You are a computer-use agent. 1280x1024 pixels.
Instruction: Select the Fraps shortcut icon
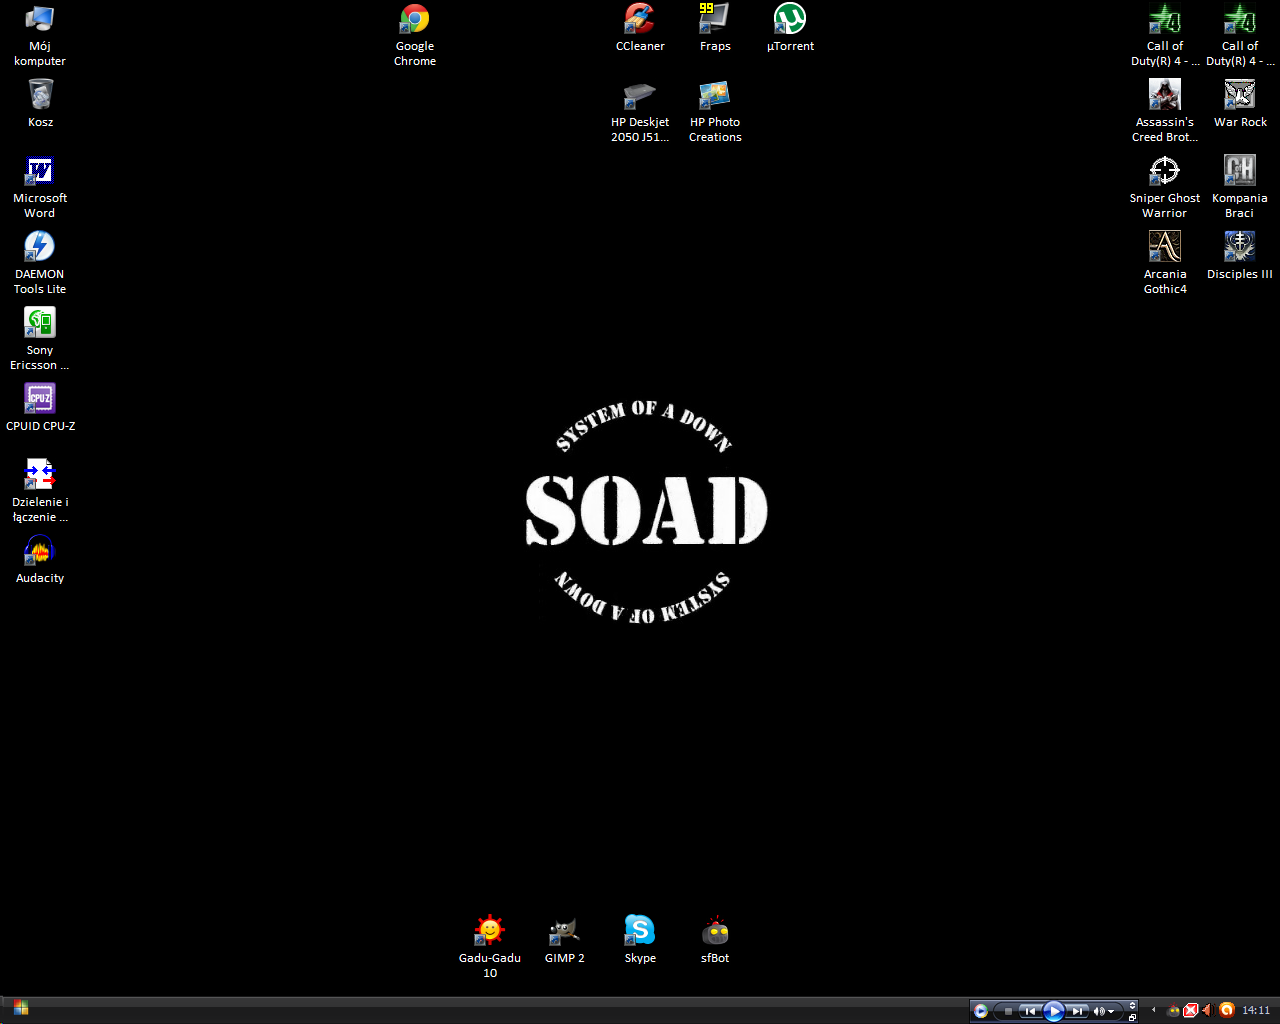click(715, 27)
